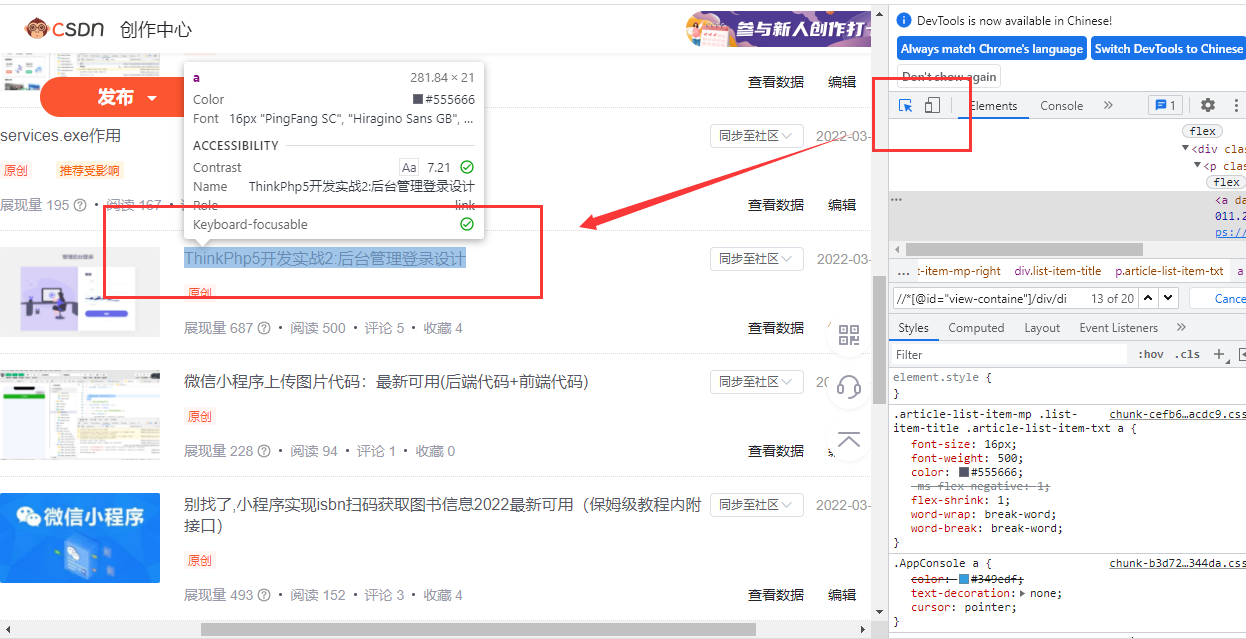The image size is (1246, 639).
Task: Select div.list-item-title breadcrumb
Action: point(1058,271)
